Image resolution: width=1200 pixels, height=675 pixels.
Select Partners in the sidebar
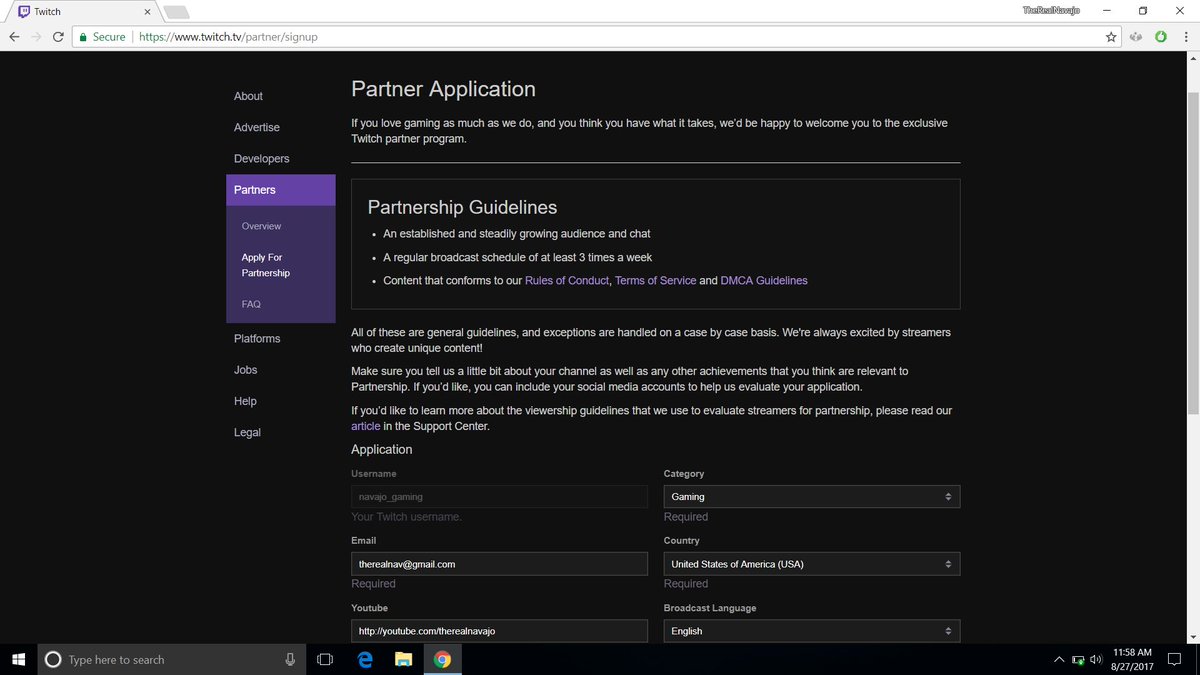point(280,190)
